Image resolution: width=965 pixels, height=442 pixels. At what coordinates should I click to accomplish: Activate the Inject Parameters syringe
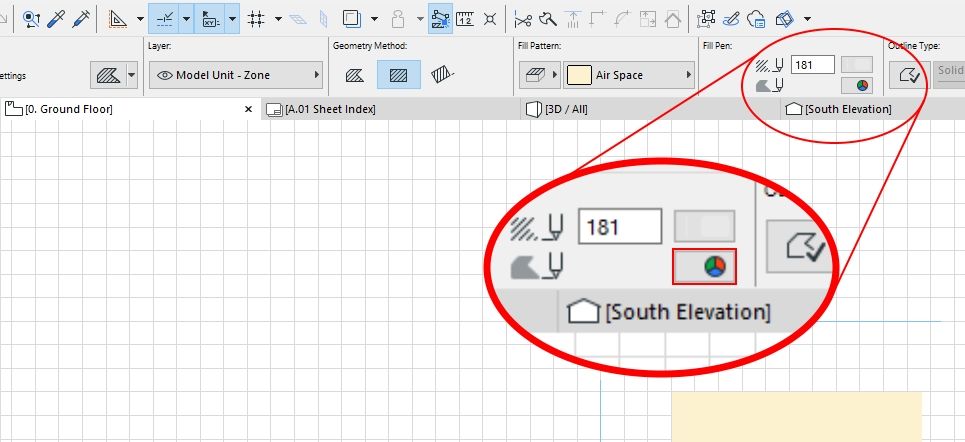tap(81, 19)
